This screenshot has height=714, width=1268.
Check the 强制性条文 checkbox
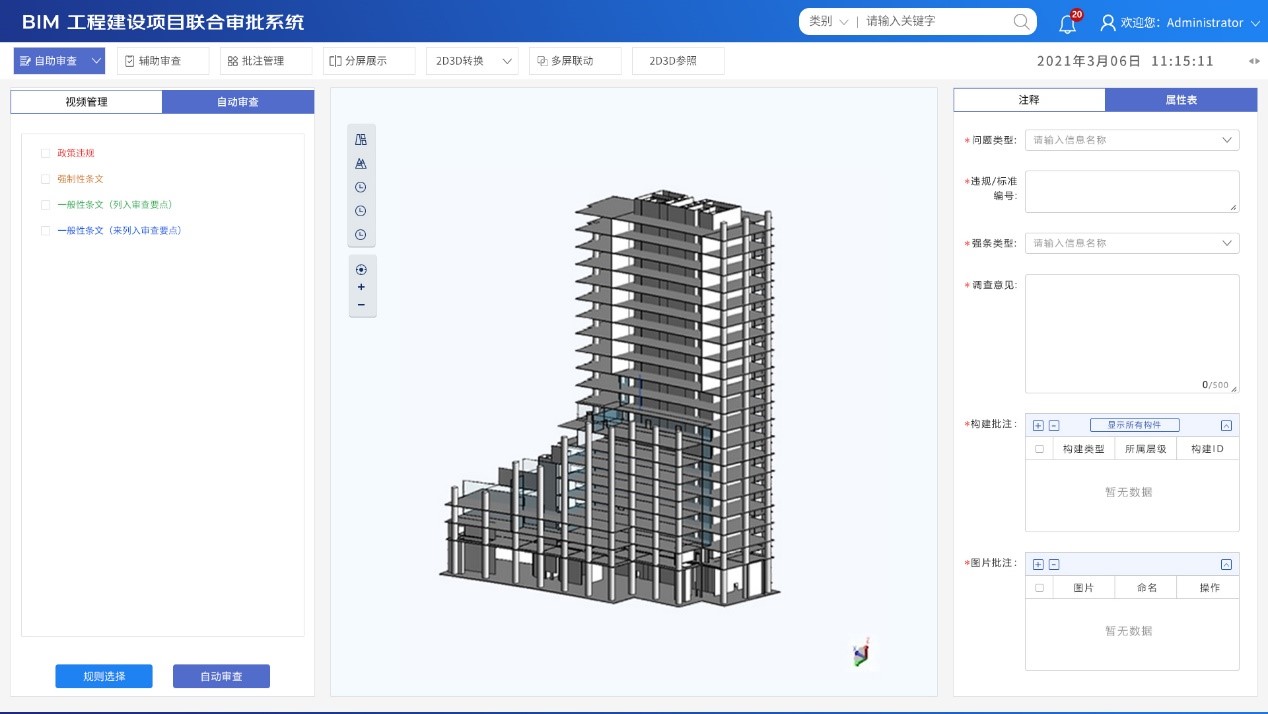45,179
